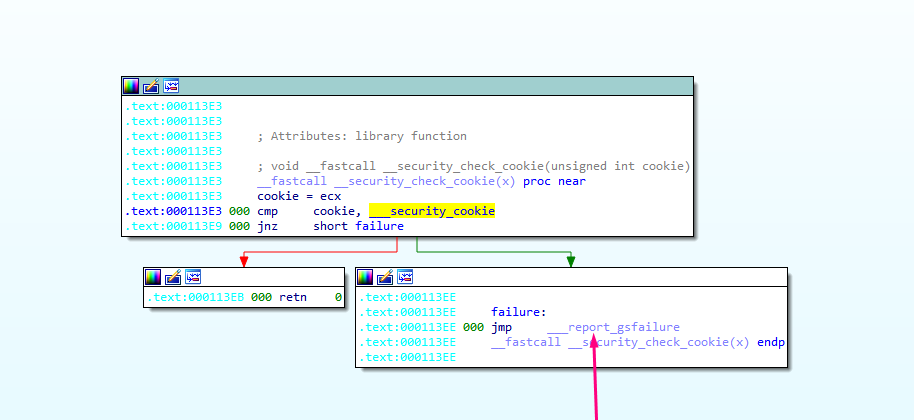This screenshot has width=914, height=420.
Task: Click the retn instruction
Action: [x=273, y=297]
